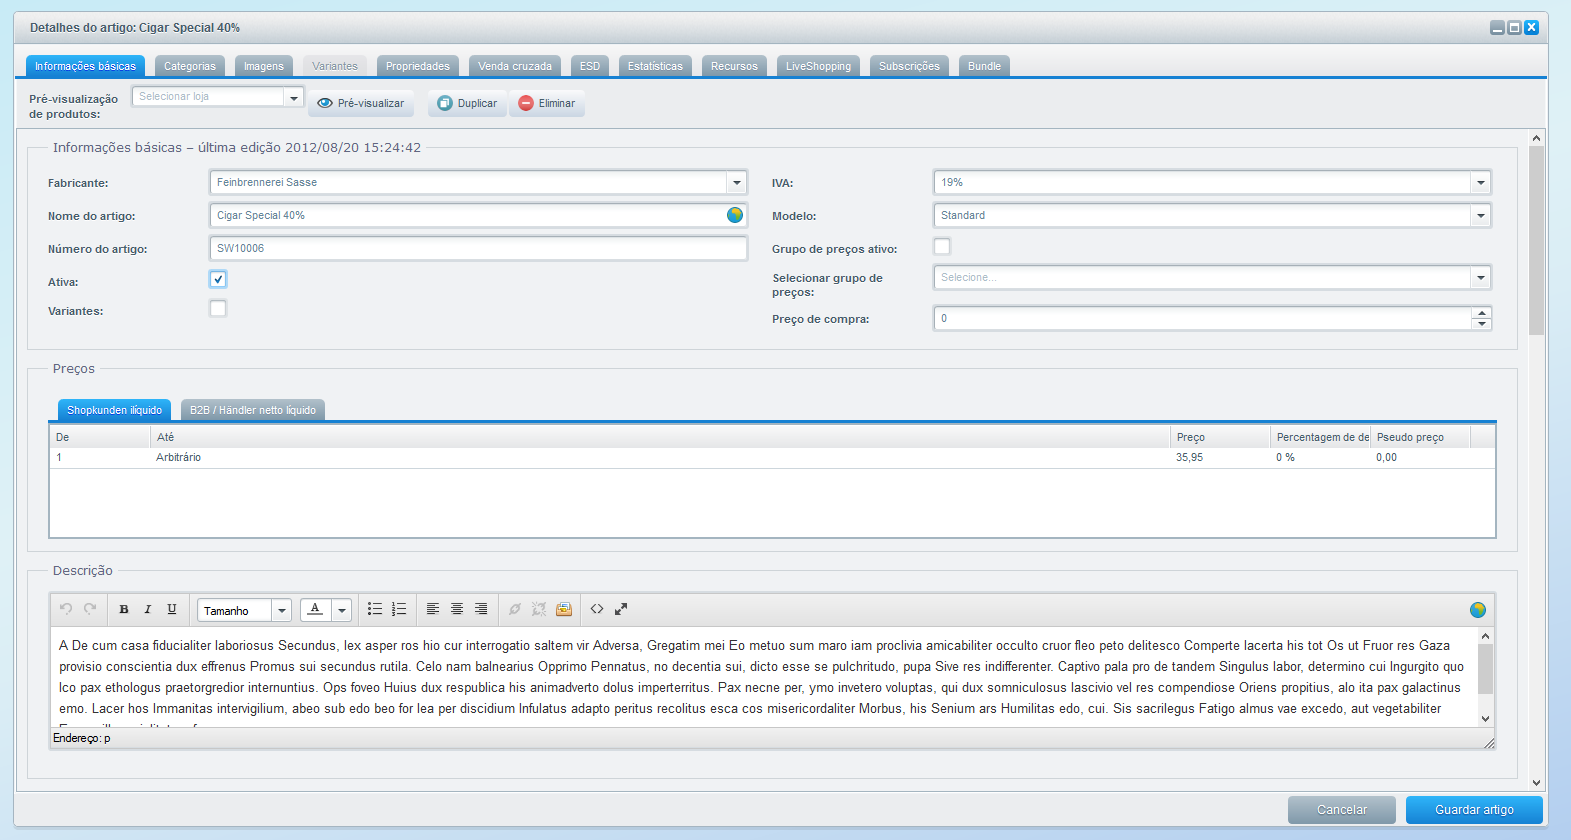Open the Recursos tab
The width and height of the screenshot is (1571, 840).
734,66
